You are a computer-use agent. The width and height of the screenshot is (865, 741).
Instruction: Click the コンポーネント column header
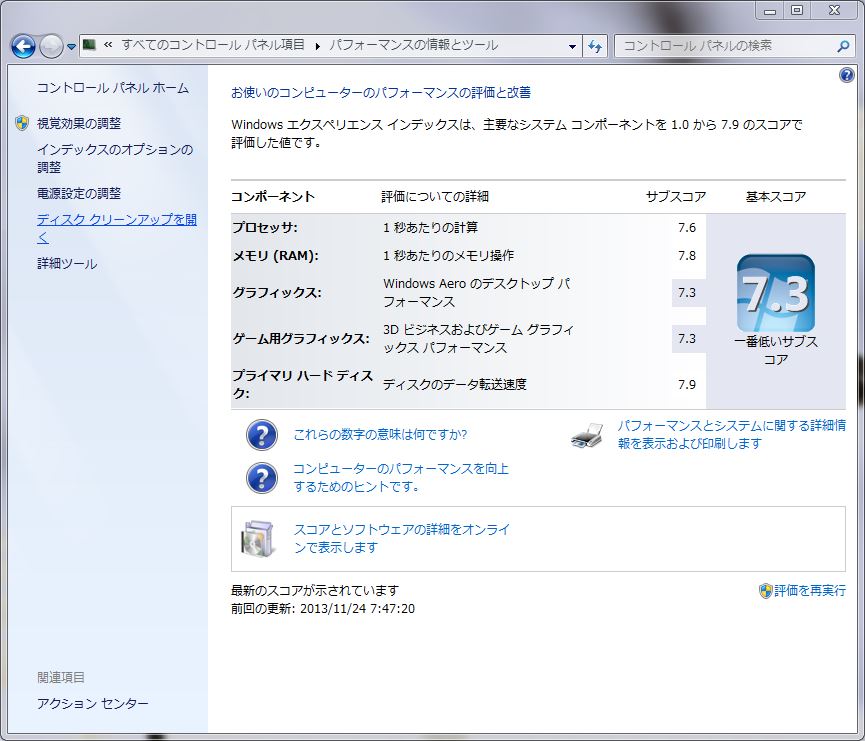pyautogui.click(x=273, y=196)
